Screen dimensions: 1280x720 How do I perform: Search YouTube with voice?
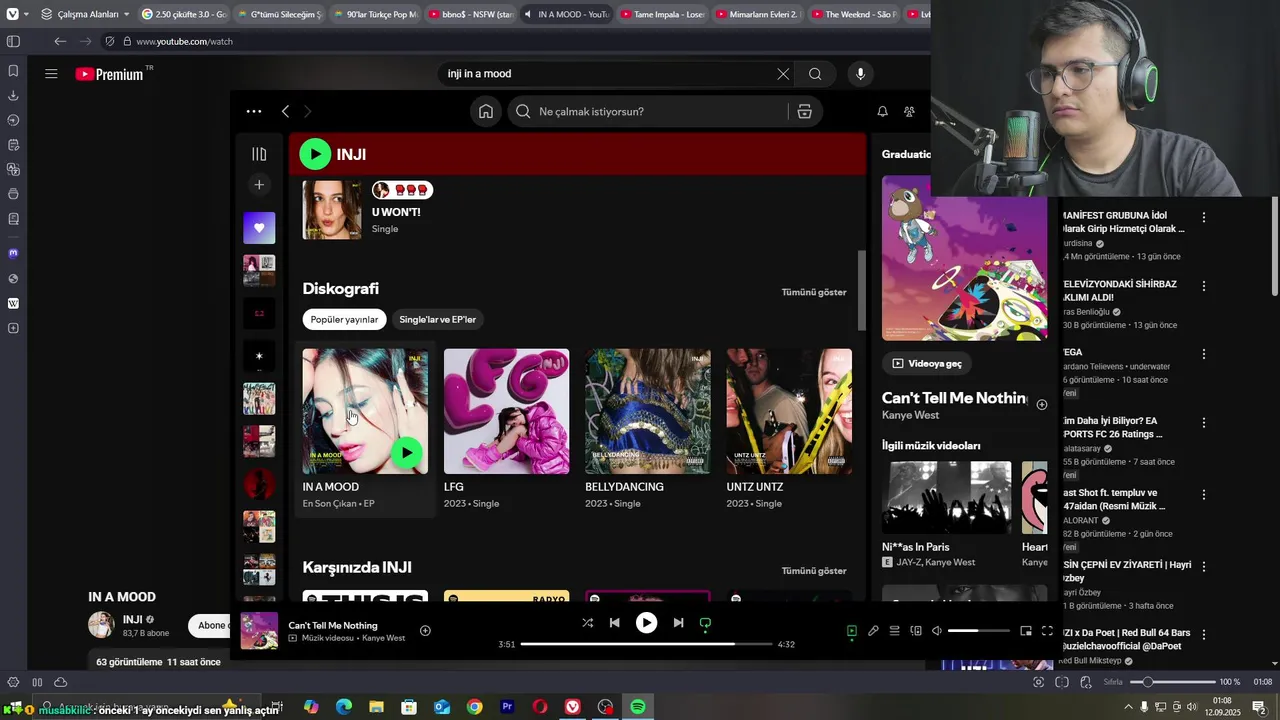tap(860, 74)
